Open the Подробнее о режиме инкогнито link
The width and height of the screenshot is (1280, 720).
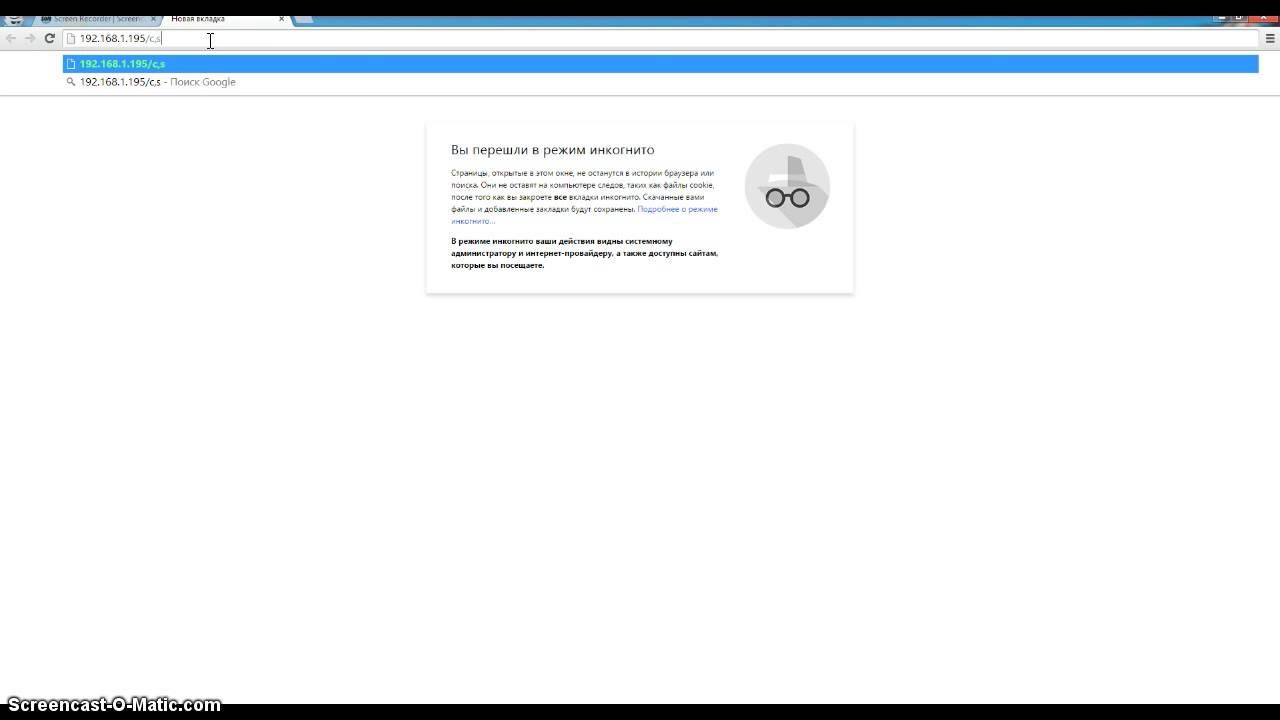pyautogui.click(x=584, y=215)
